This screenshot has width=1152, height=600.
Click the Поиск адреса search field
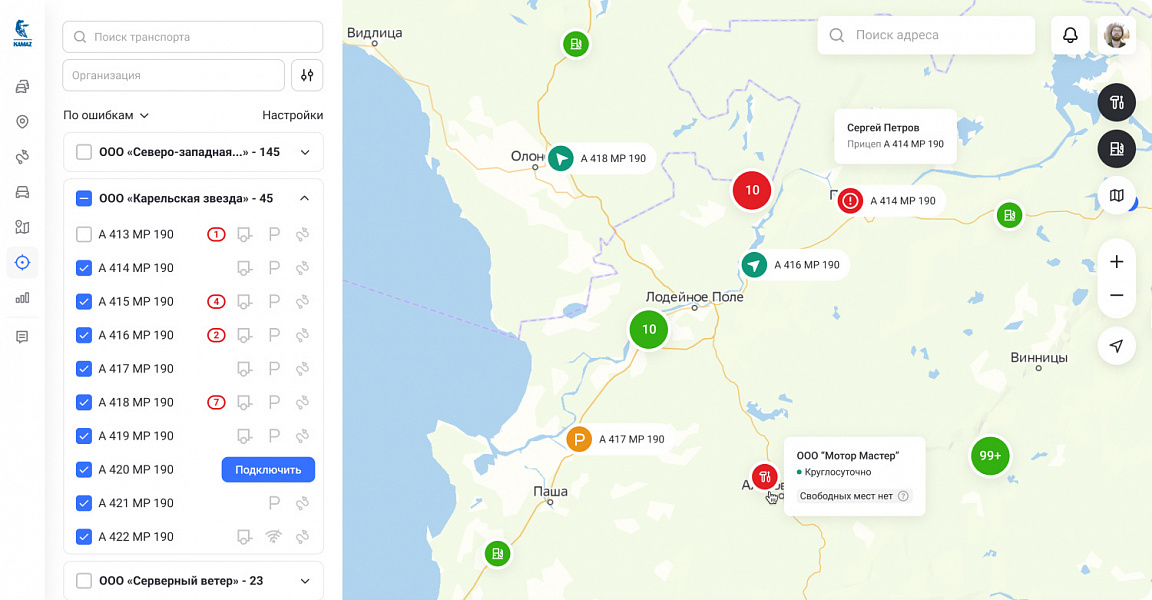(926, 35)
